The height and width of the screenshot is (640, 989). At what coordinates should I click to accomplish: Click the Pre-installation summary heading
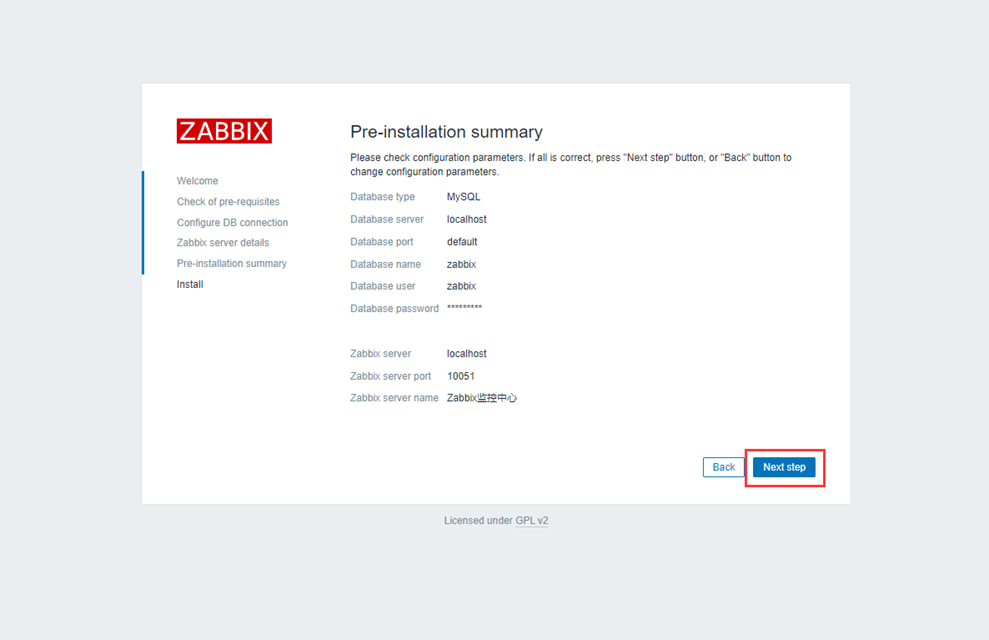tap(447, 132)
